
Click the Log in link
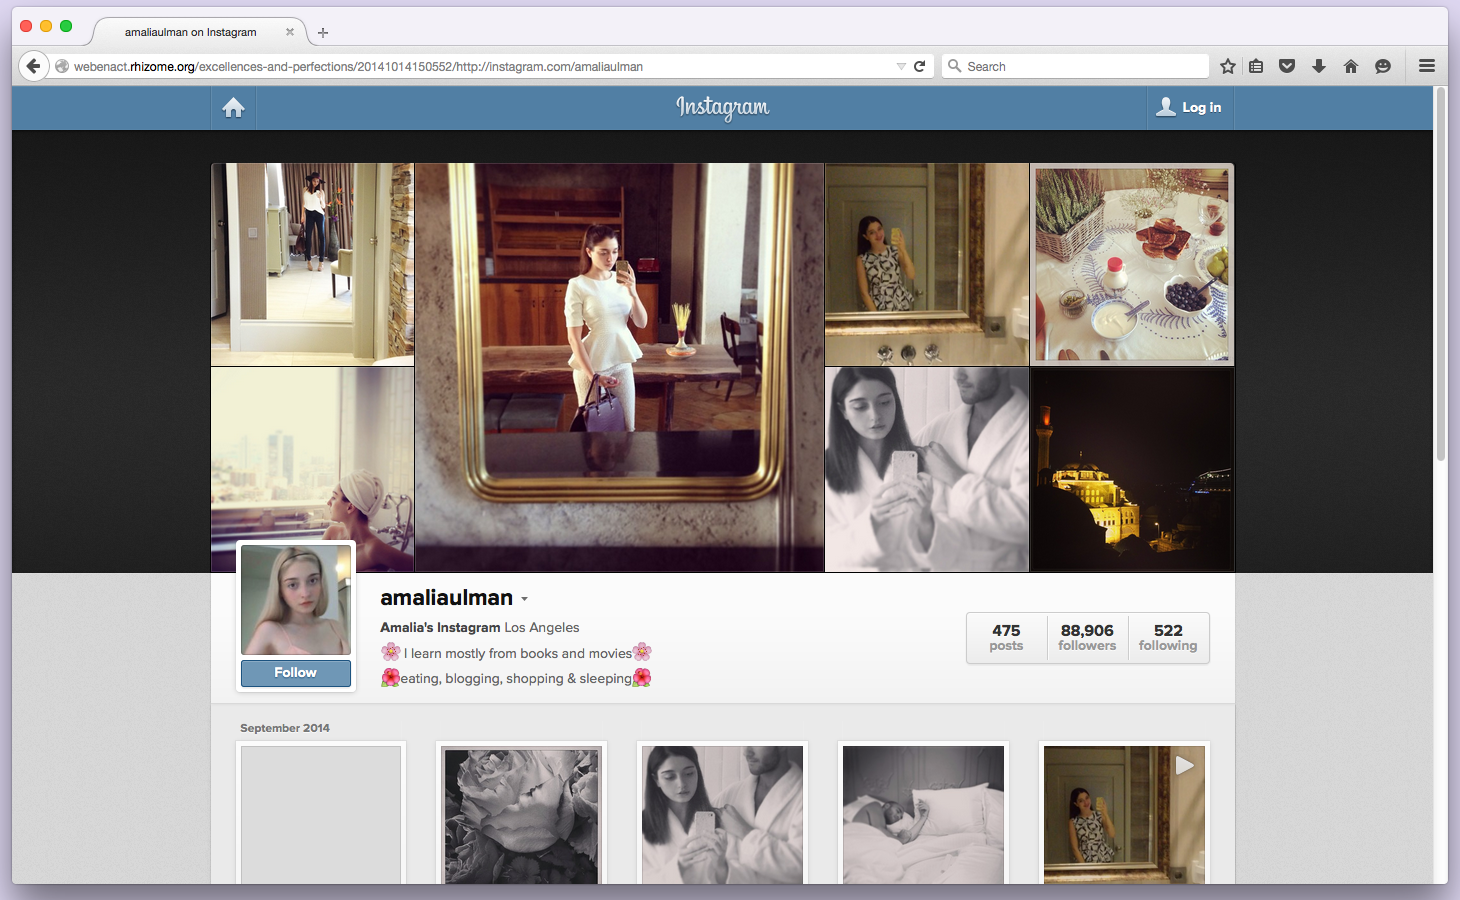coord(1190,108)
